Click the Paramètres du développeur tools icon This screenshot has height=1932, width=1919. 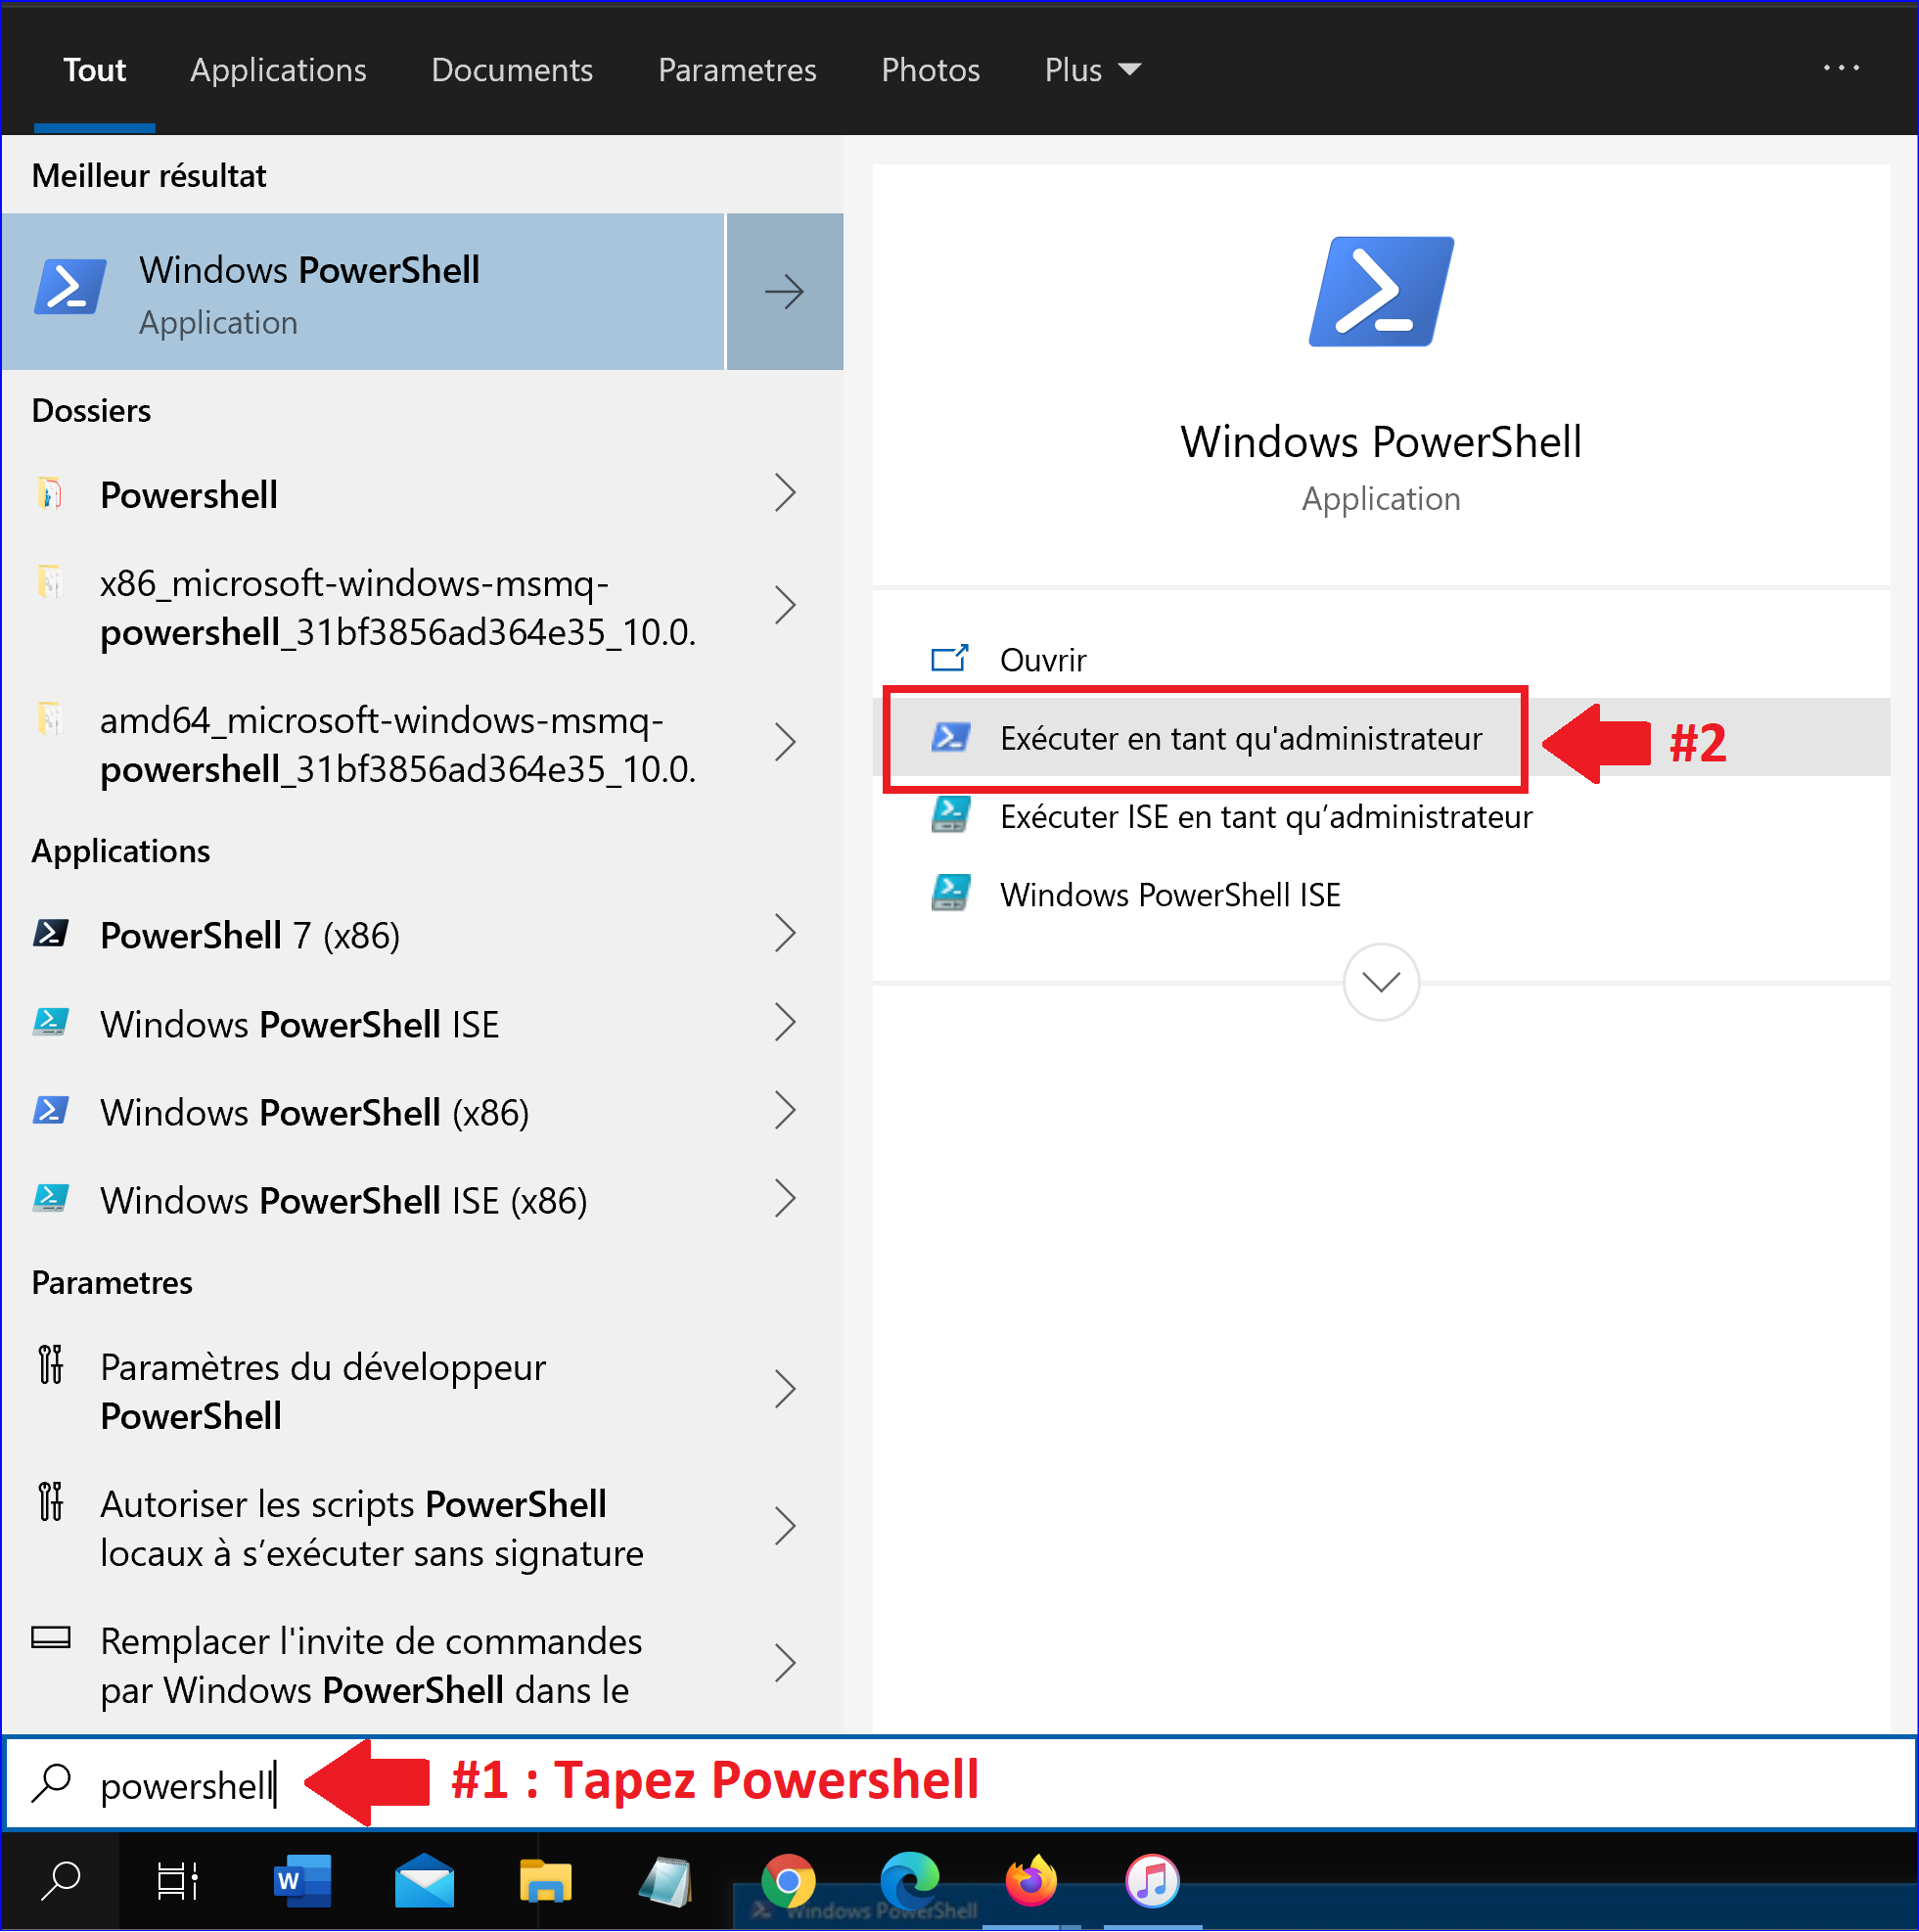[x=51, y=1365]
